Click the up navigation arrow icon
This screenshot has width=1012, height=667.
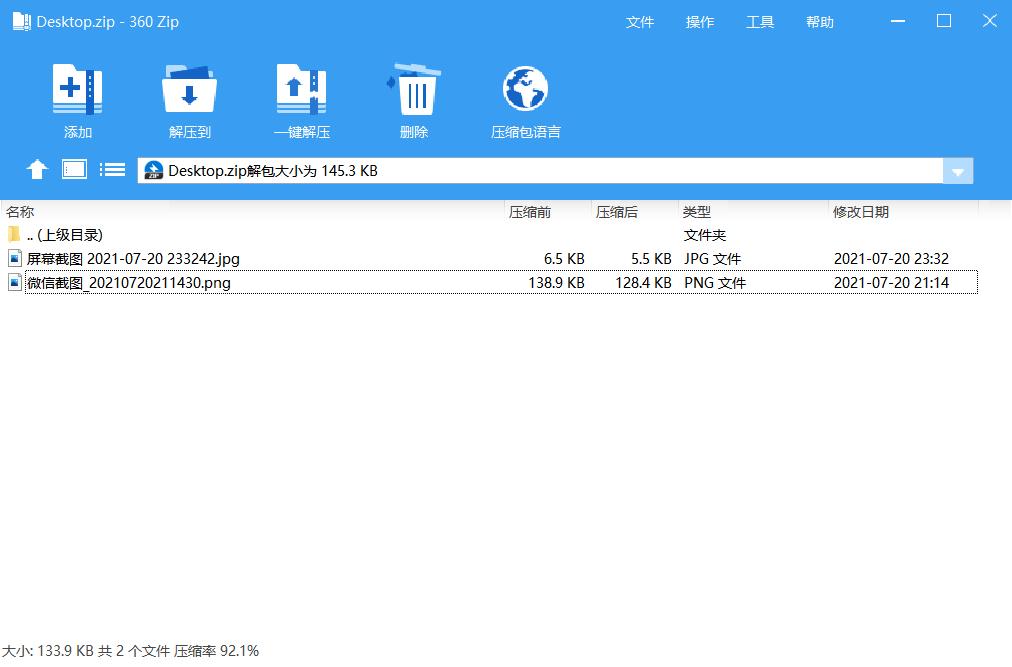coord(36,169)
